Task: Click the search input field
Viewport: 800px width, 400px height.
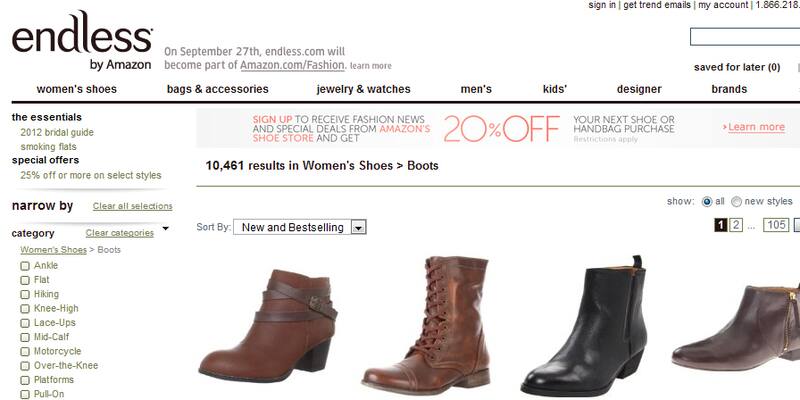Action: point(745,37)
